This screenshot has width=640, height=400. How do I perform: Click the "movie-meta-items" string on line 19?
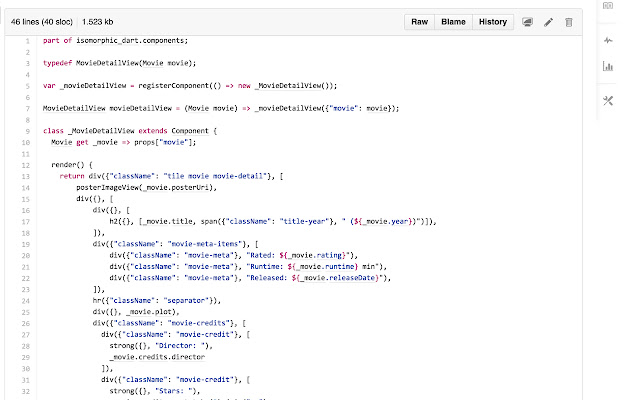[x=207, y=244]
